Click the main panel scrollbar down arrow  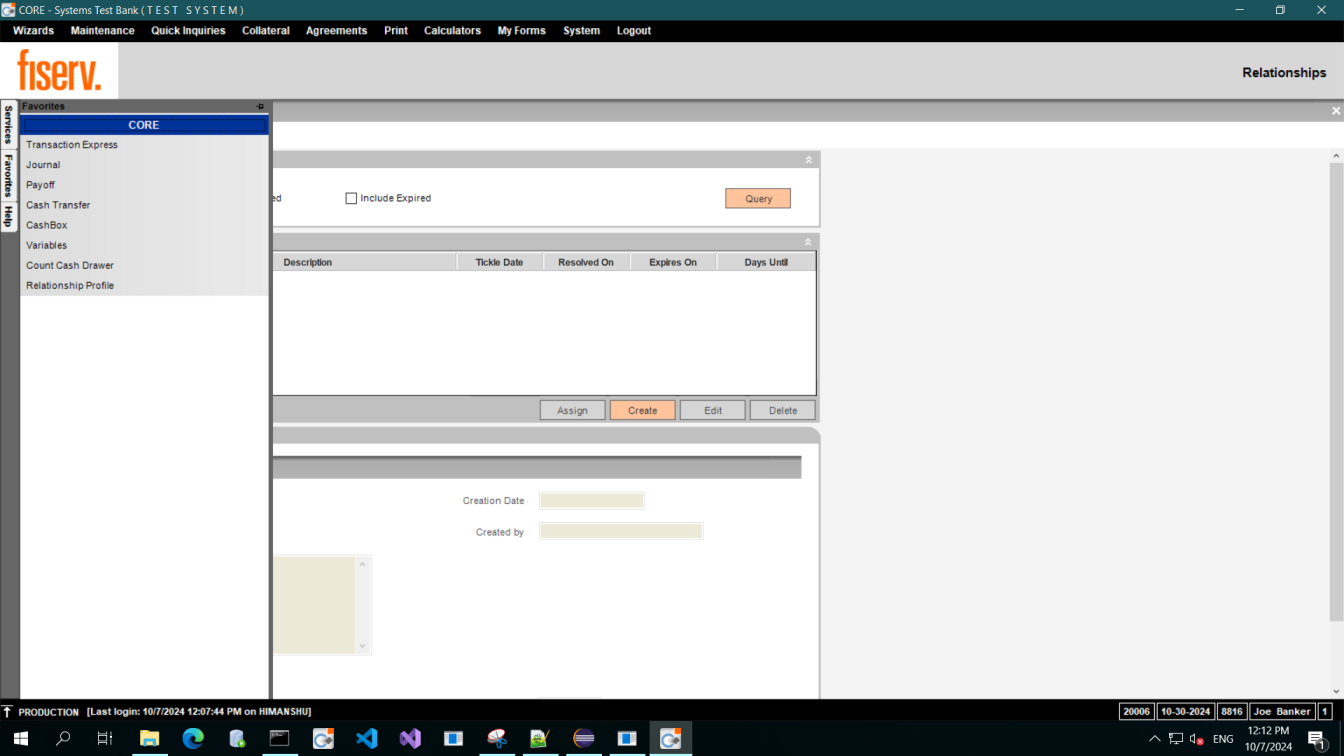pos(1337,691)
